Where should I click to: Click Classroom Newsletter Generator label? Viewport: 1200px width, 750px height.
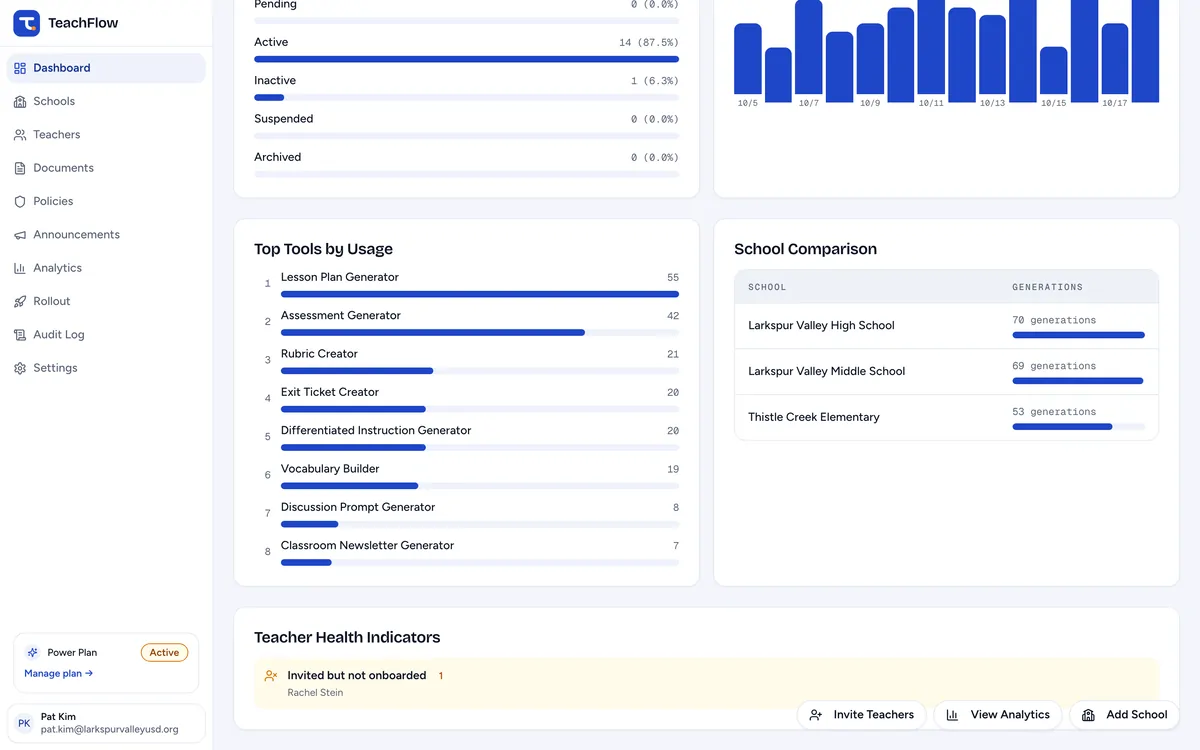(x=367, y=545)
